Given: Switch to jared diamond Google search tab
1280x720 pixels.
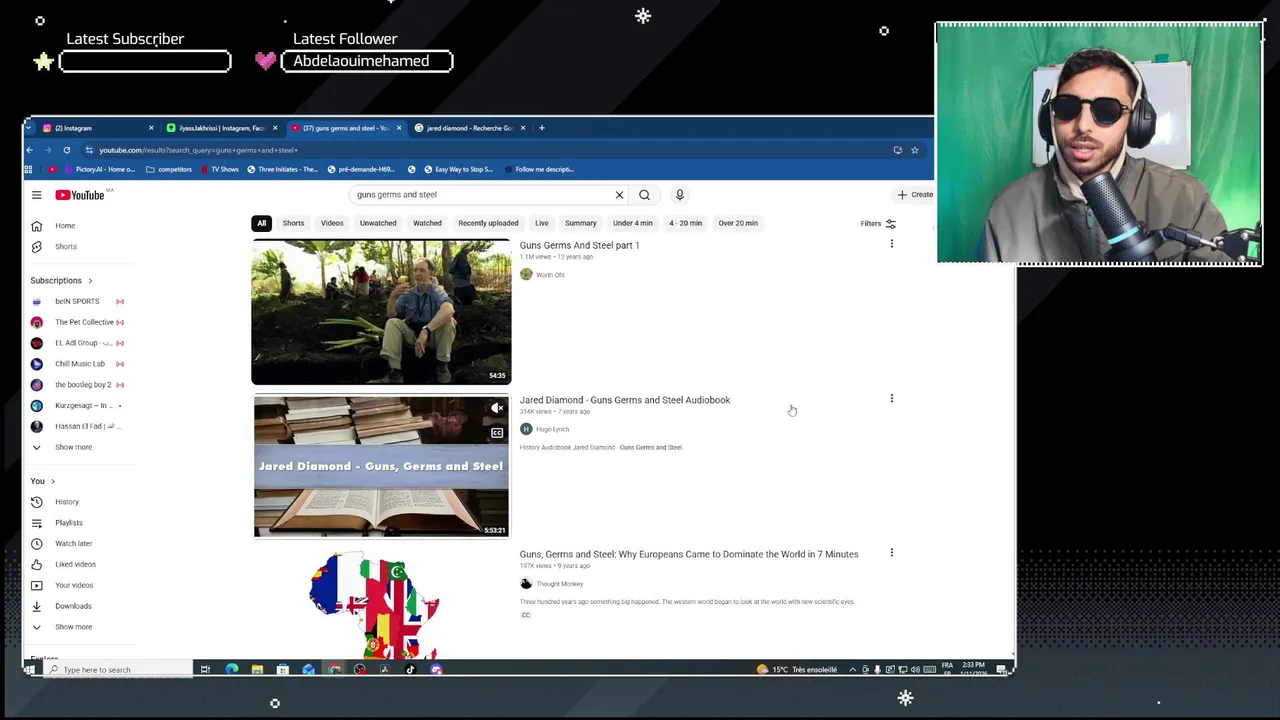Looking at the screenshot, I should coord(468,128).
